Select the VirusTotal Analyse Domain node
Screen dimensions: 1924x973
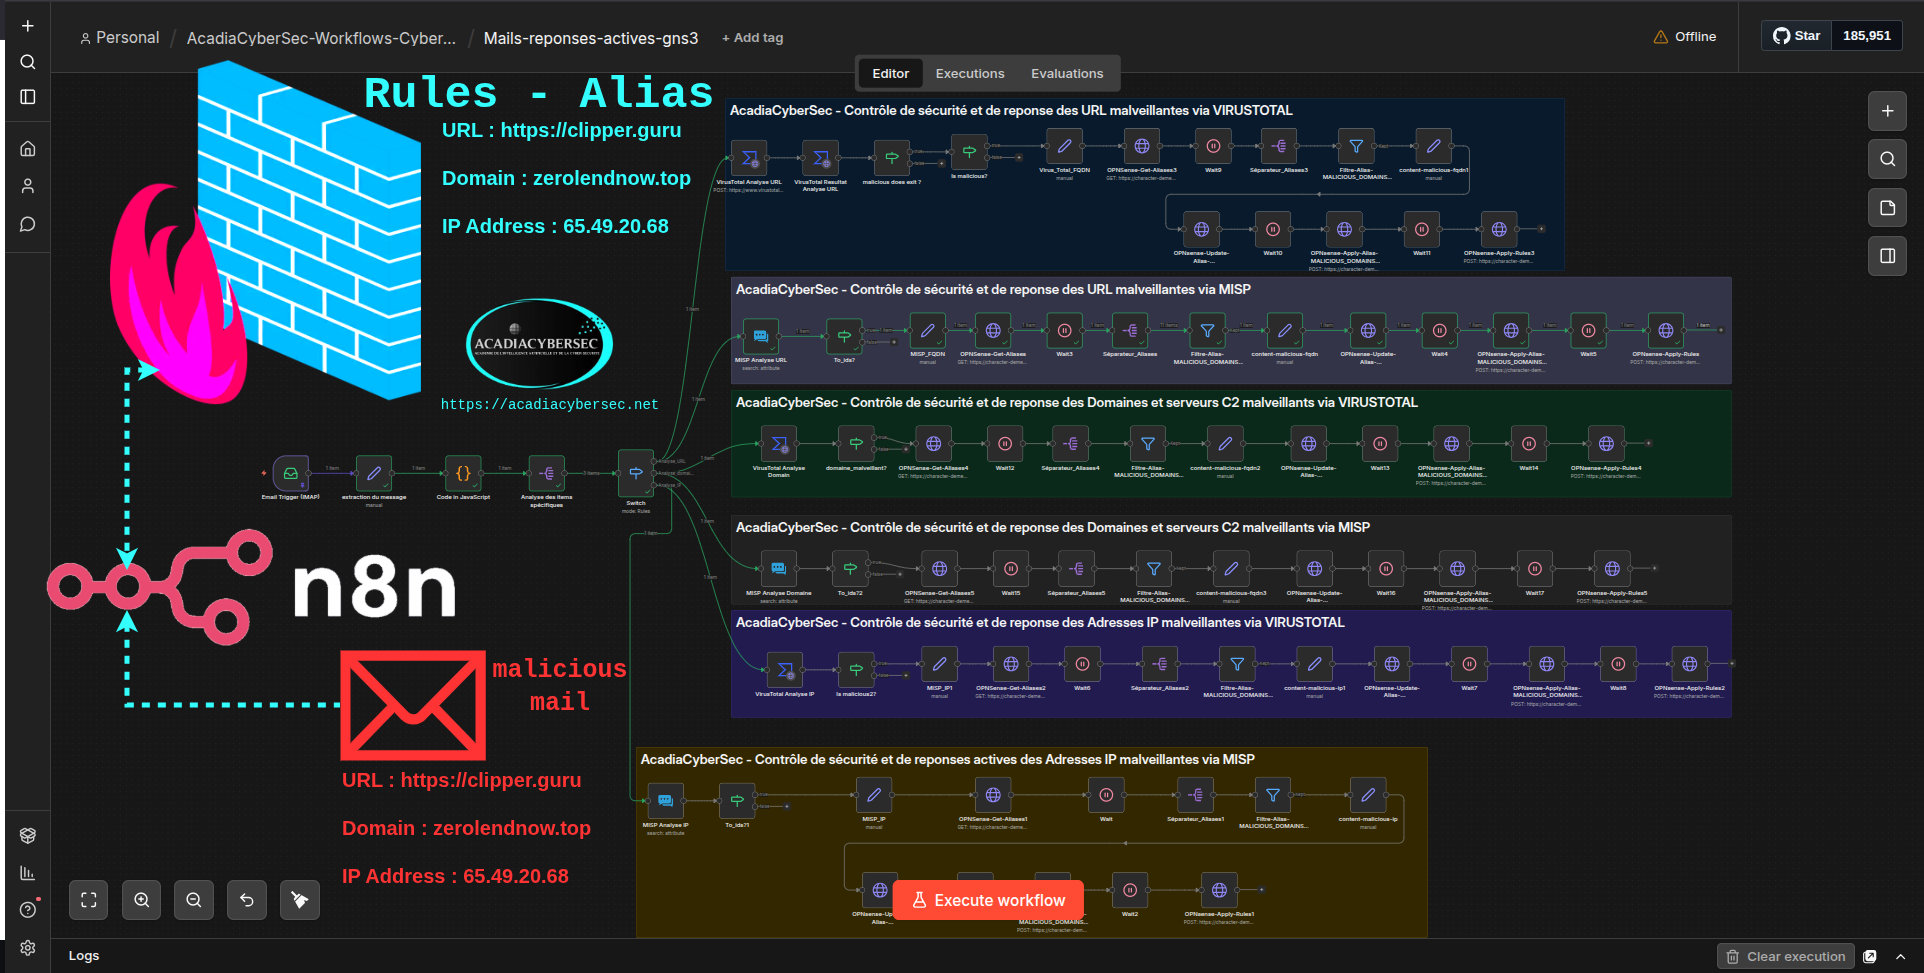pyautogui.click(x=779, y=444)
